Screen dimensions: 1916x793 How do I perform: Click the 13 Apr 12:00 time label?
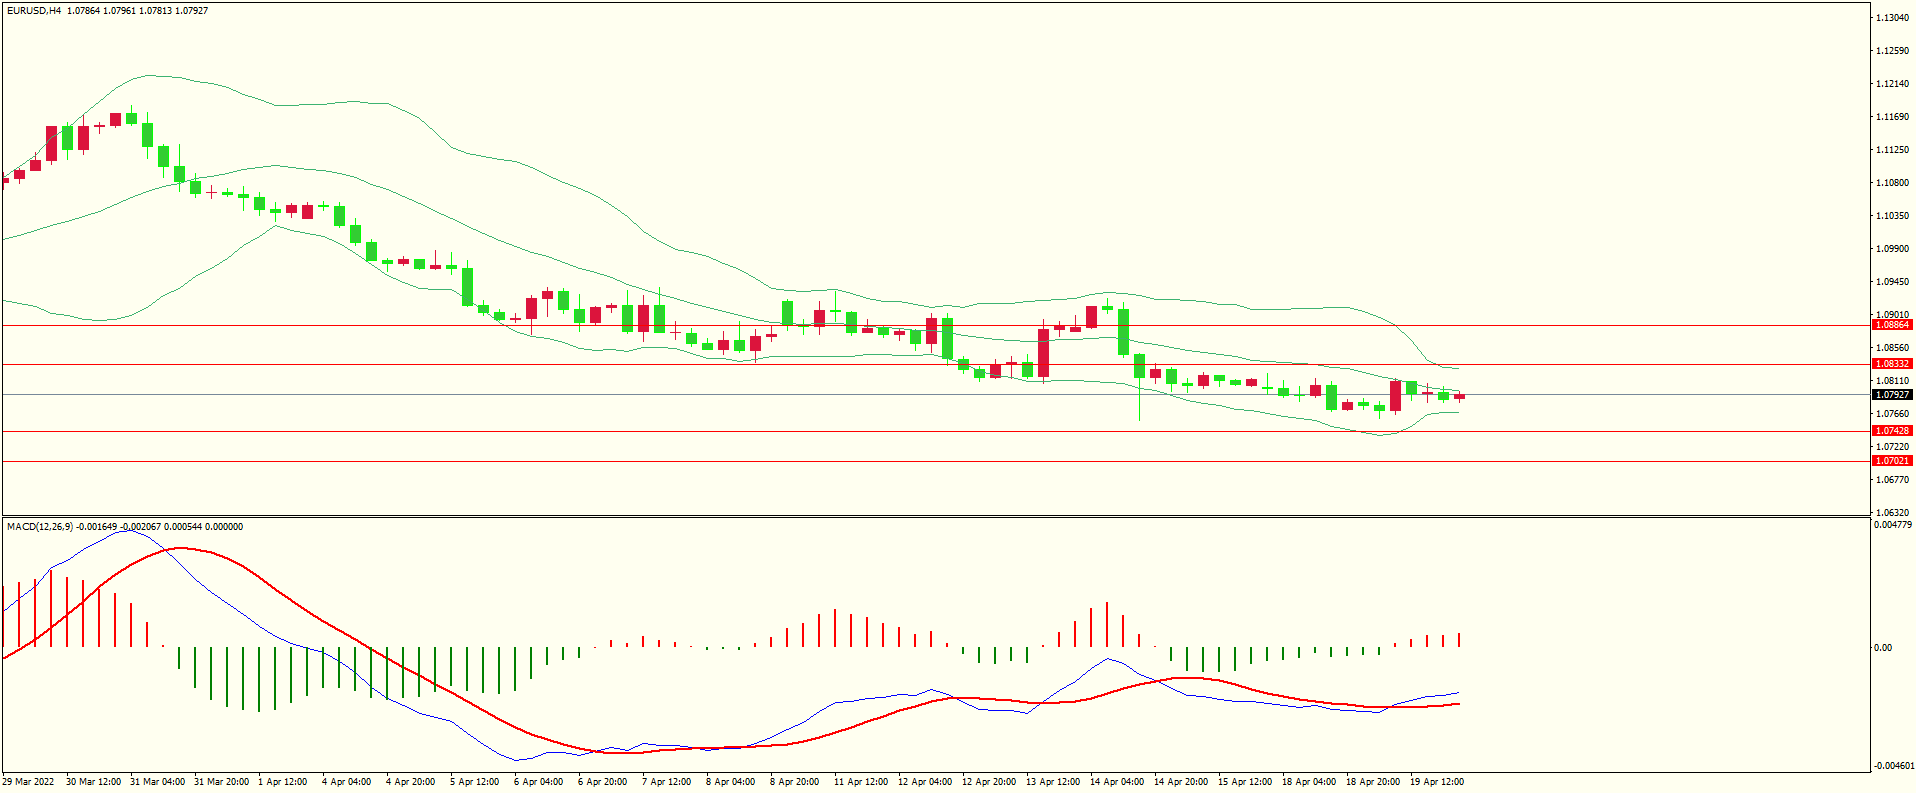[1053, 782]
